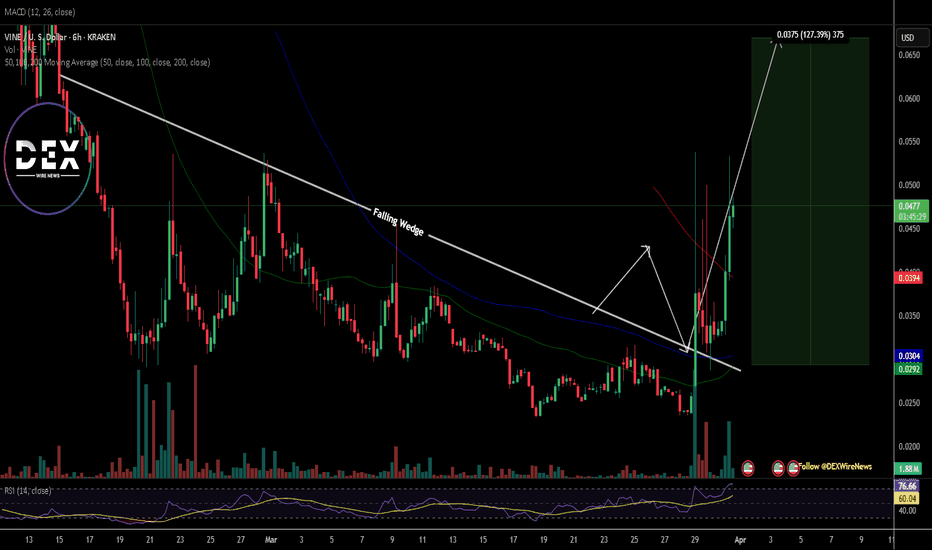Viewport: 932px width, 550px height.
Task: Select the Vol · VINE volume legend
Action: 20,49
